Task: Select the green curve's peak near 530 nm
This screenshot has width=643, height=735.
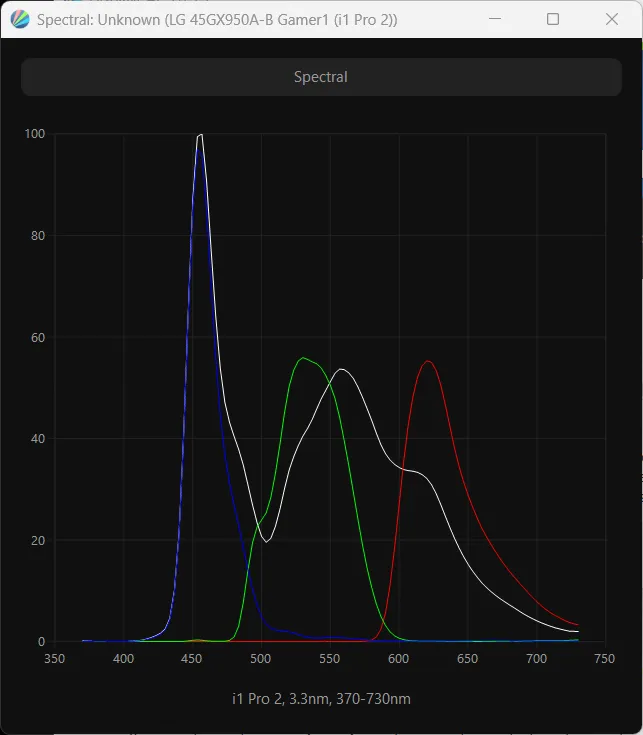Action: (303, 358)
